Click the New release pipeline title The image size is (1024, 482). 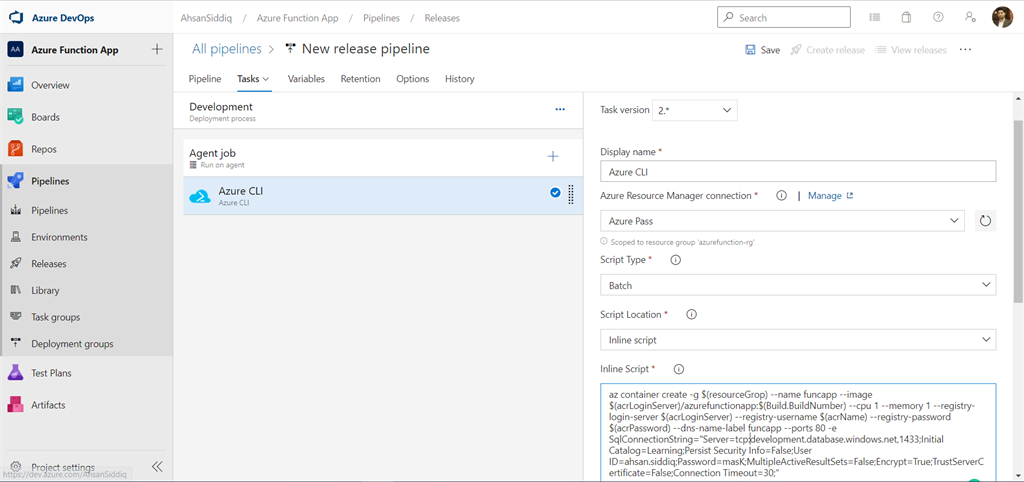pyautogui.click(x=366, y=49)
